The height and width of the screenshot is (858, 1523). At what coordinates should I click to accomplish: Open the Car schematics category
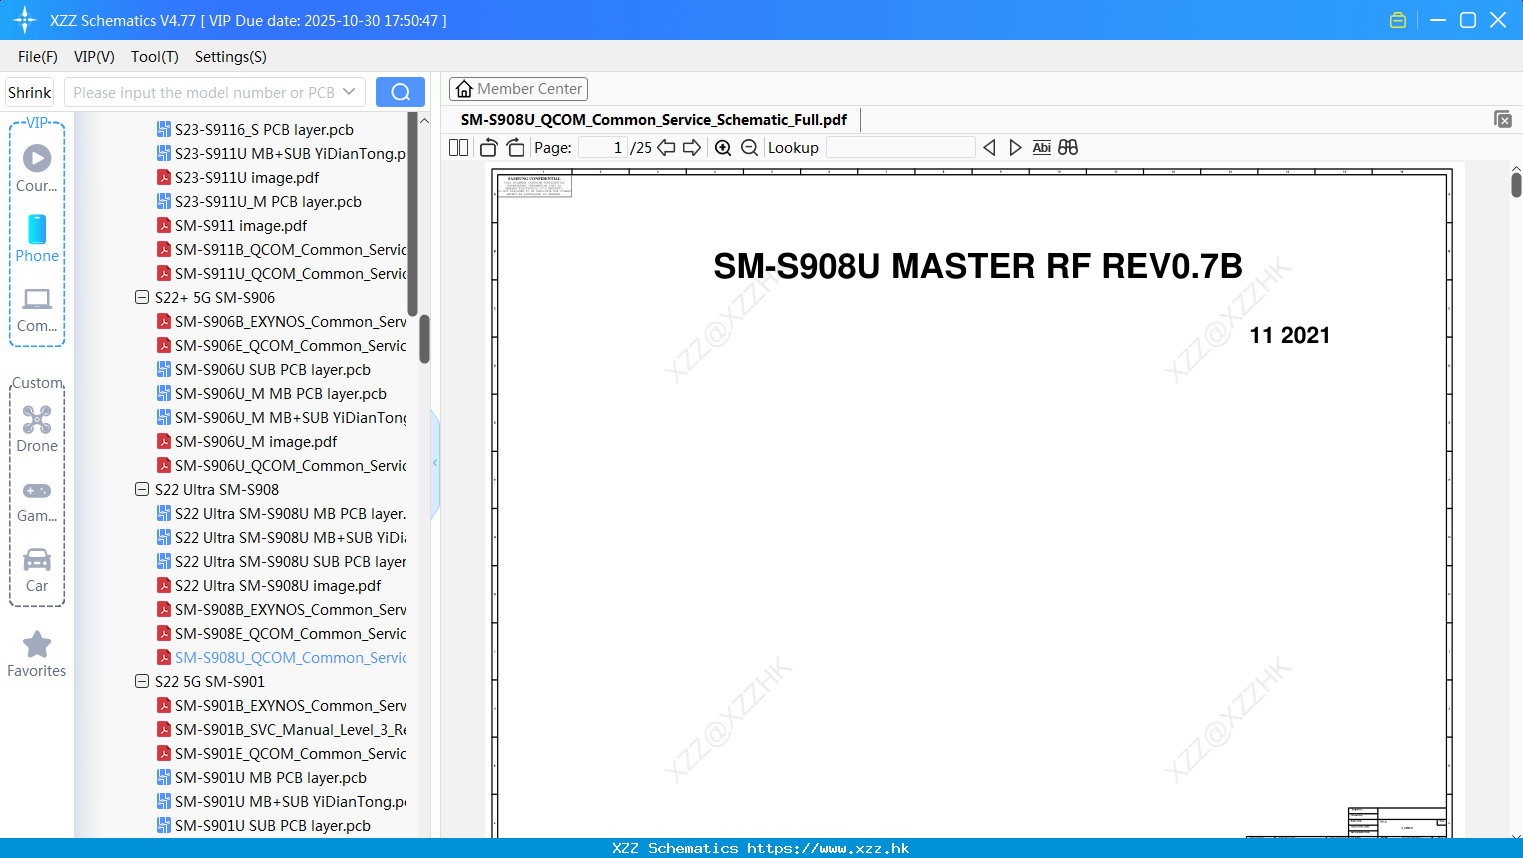point(36,568)
